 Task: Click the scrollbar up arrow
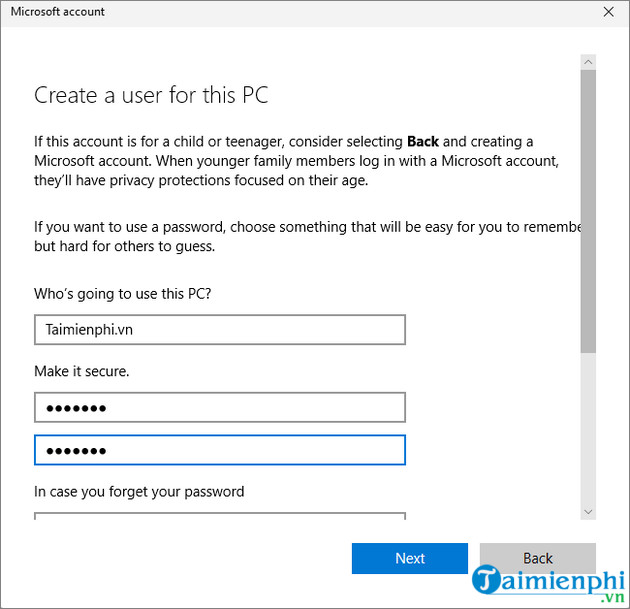(588, 62)
